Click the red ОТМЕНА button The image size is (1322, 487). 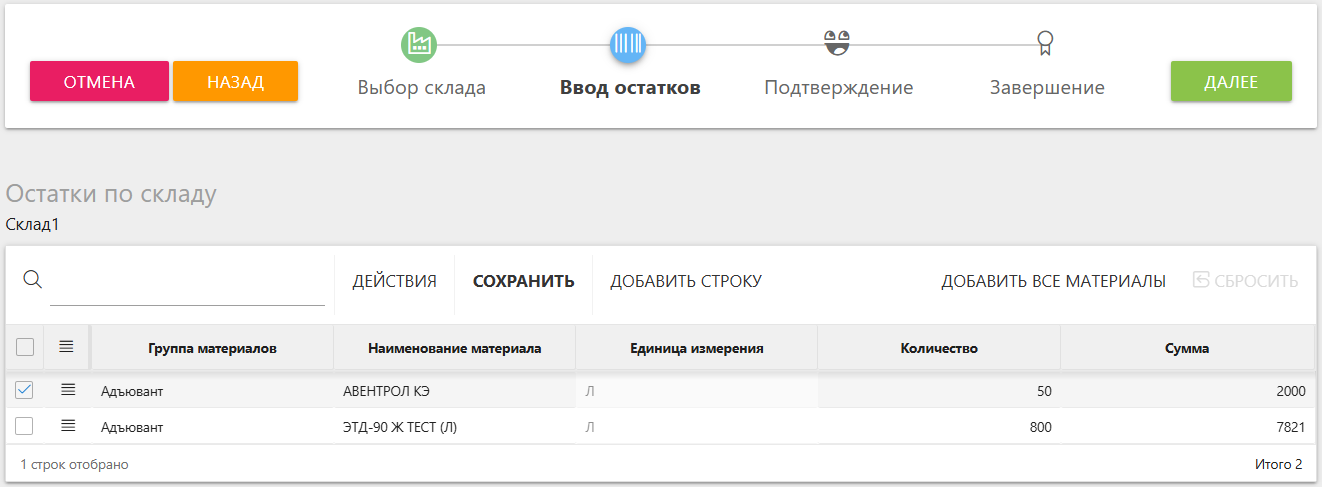(99, 82)
